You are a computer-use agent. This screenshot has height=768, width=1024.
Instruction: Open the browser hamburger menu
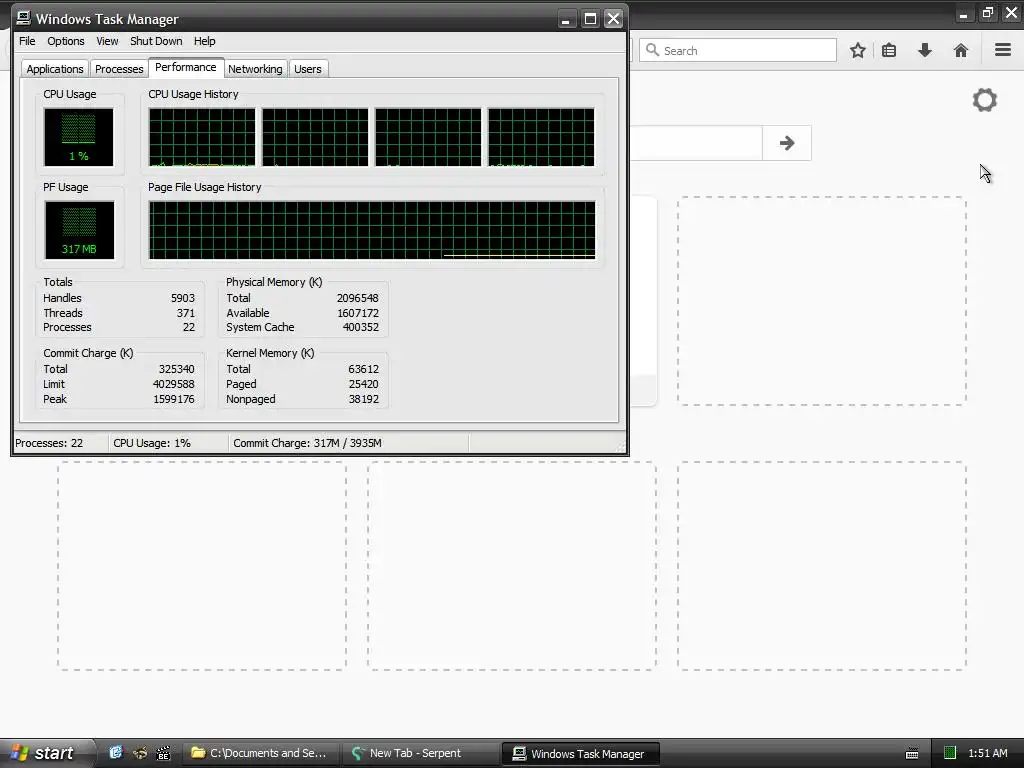[x=1003, y=50]
